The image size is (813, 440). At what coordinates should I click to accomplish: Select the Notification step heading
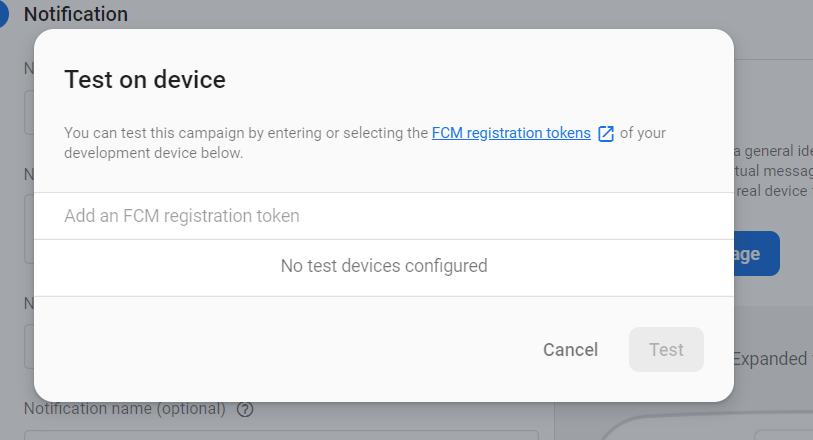[x=76, y=14]
